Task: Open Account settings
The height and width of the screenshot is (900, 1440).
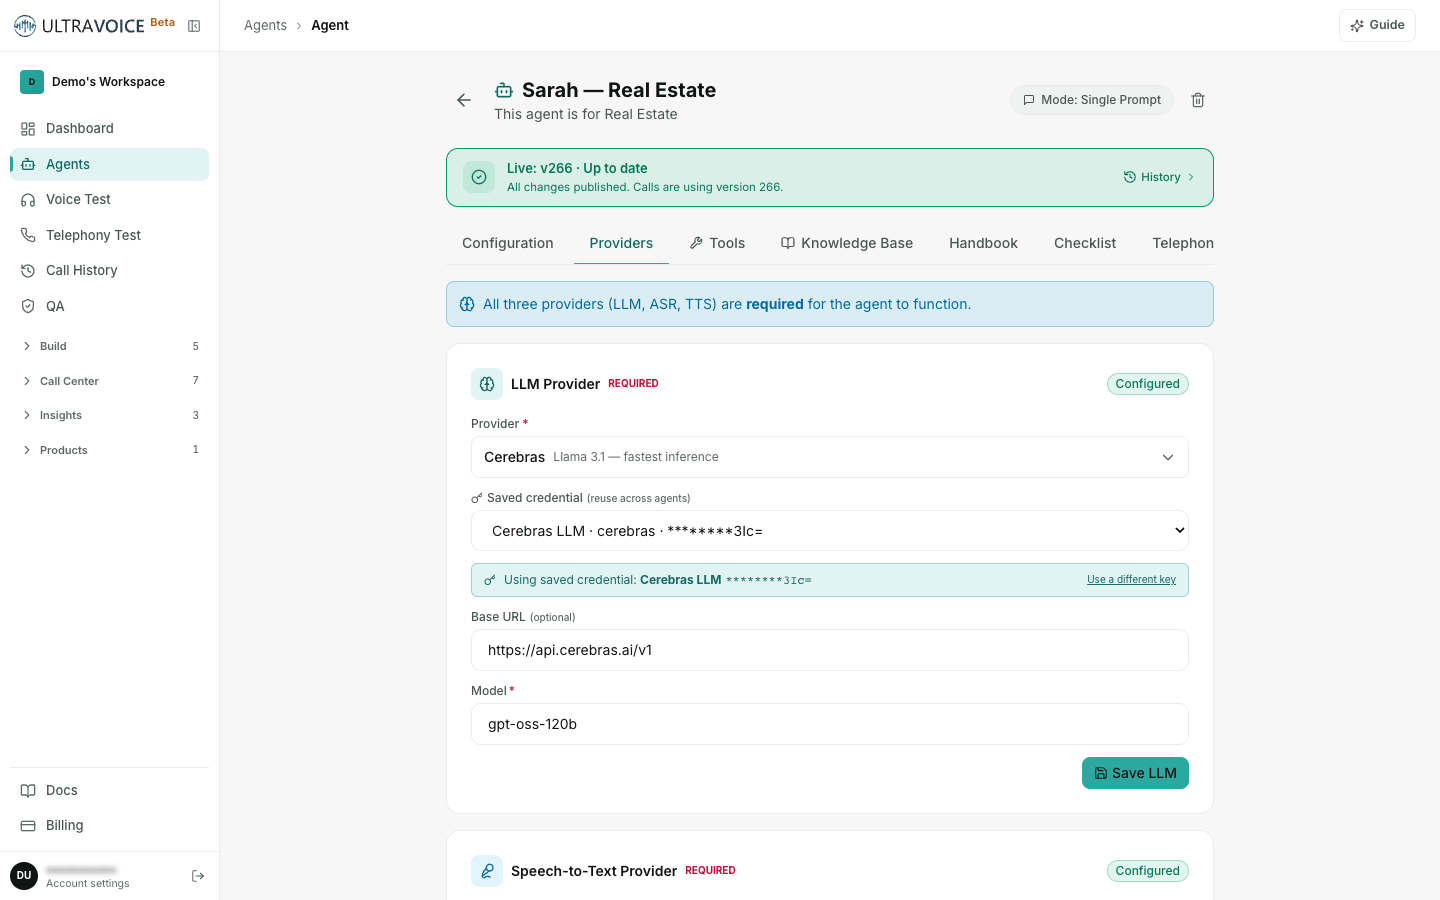Action: (88, 883)
